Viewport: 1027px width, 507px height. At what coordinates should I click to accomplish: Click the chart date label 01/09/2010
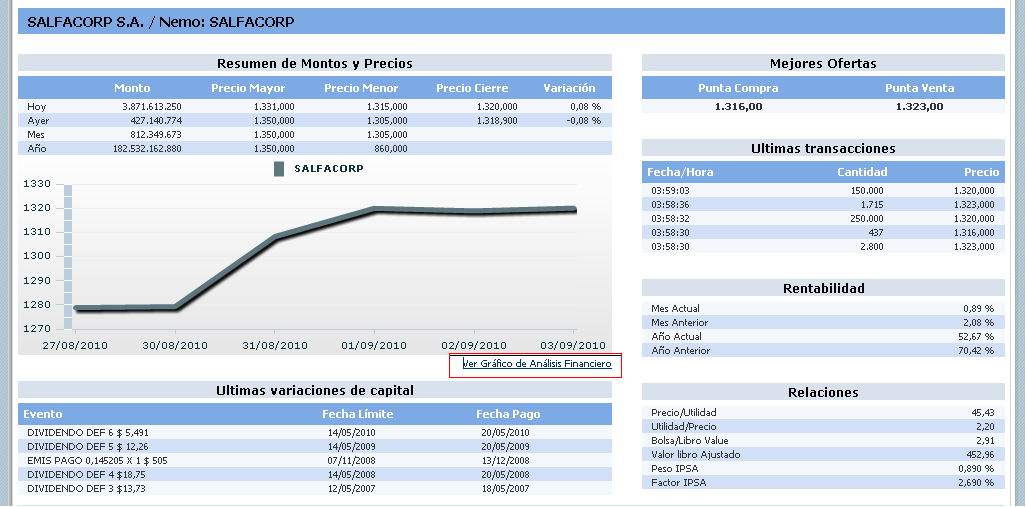tap(374, 345)
